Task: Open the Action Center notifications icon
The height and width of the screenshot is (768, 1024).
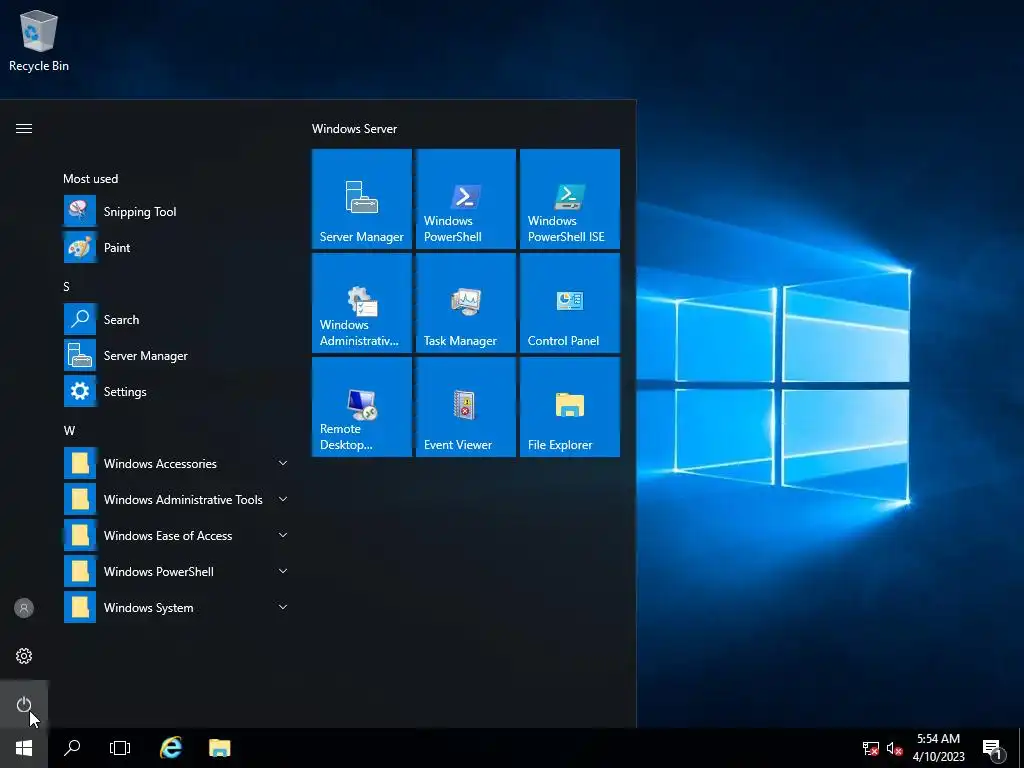Action: click(994, 748)
